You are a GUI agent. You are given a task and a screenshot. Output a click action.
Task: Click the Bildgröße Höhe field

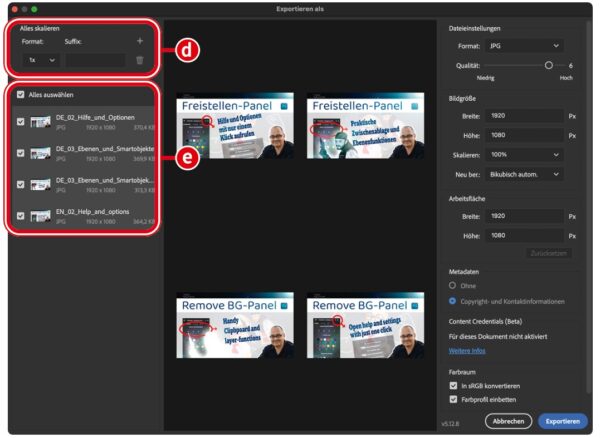524,135
